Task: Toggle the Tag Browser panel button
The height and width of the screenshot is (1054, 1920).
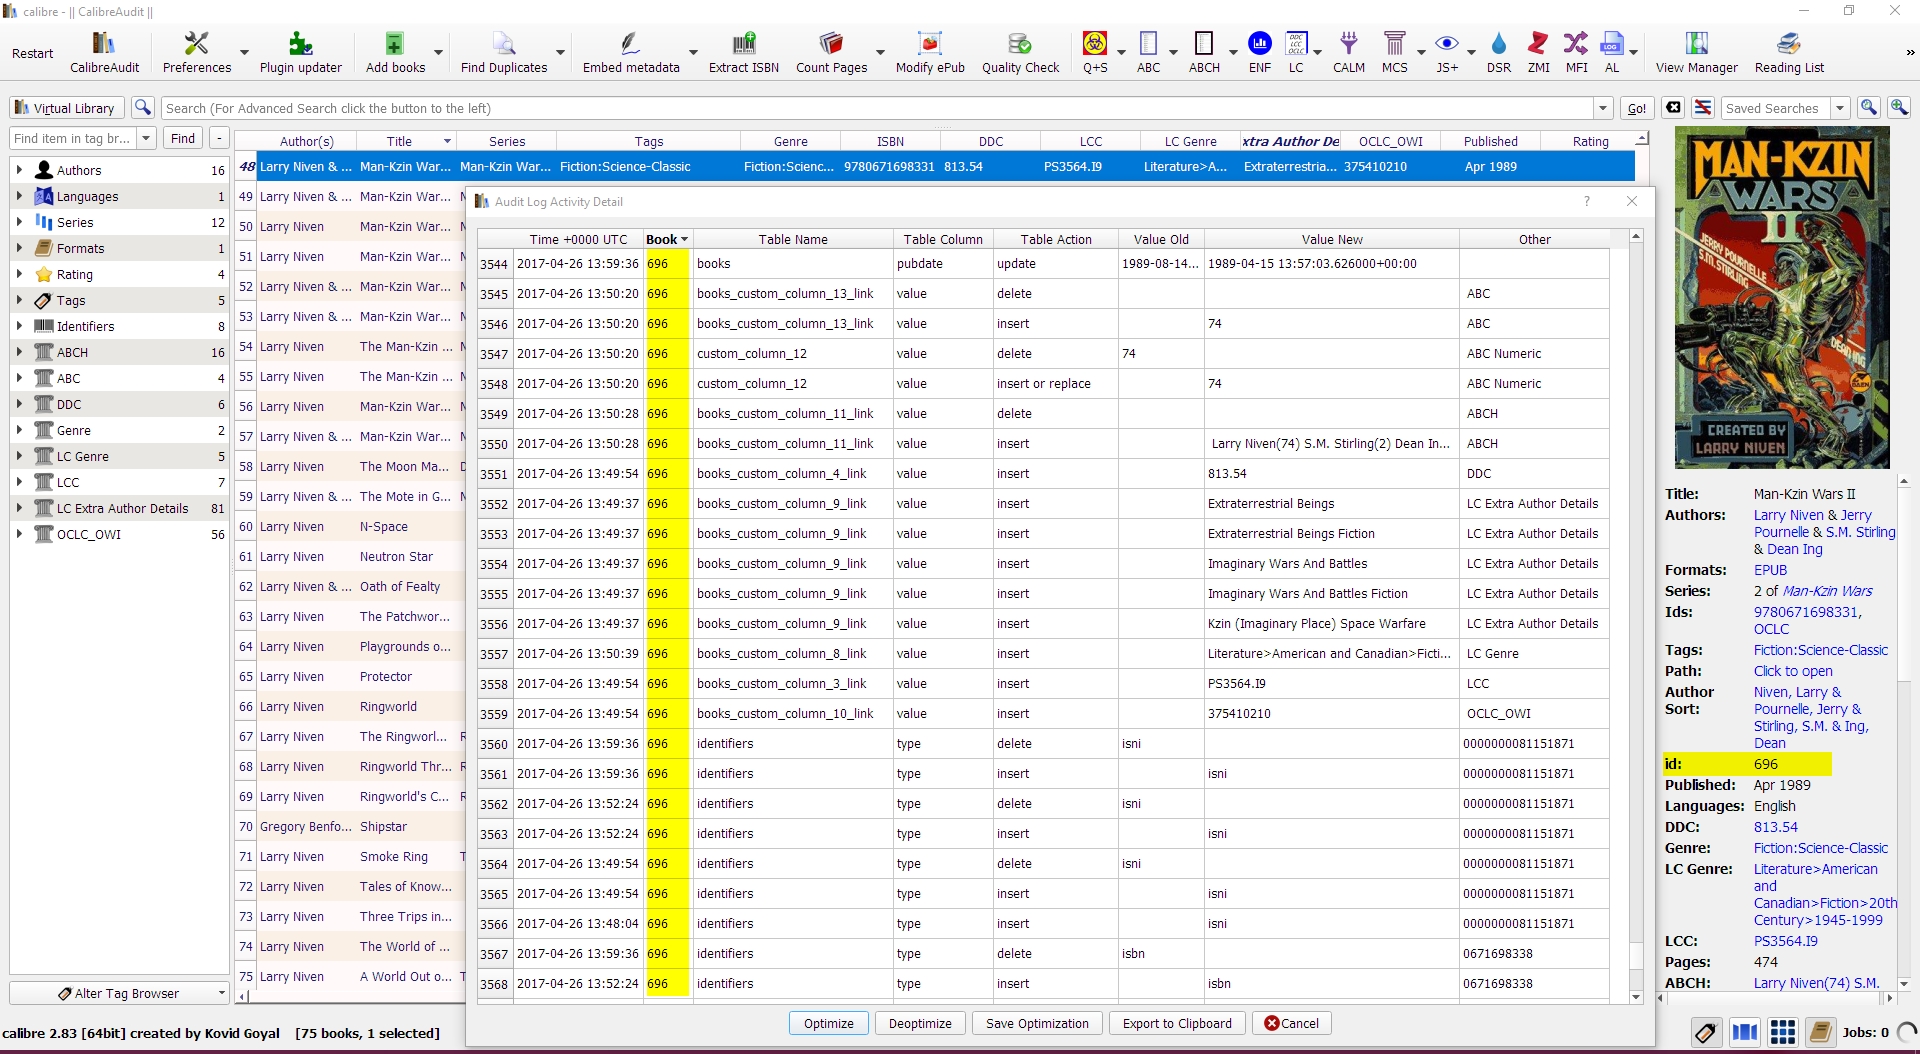Action: 1706,1032
